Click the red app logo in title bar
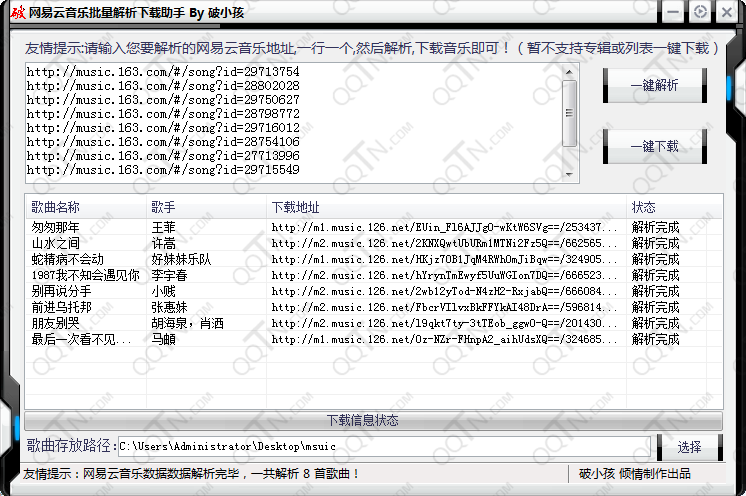Image resolution: width=746 pixels, height=496 pixels. tap(16, 12)
